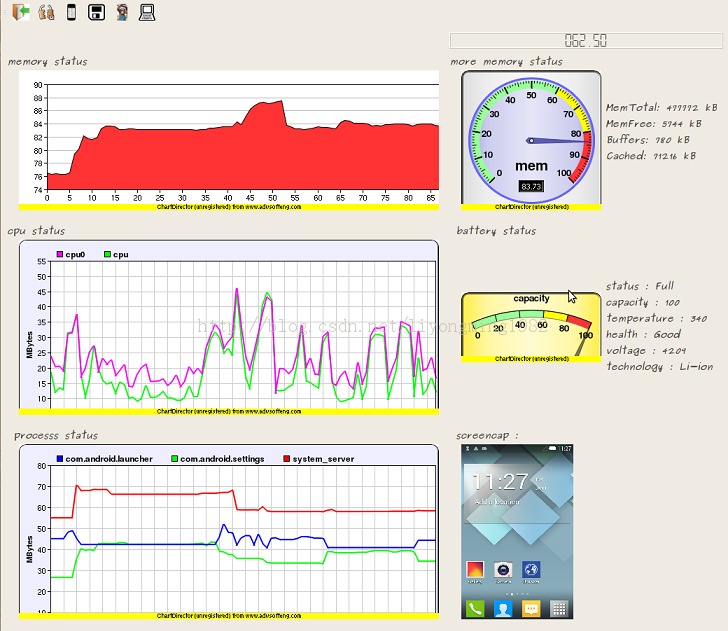Tap the blue Contacts icon in screencap
This screenshot has width=728, height=631.
(503, 608)
